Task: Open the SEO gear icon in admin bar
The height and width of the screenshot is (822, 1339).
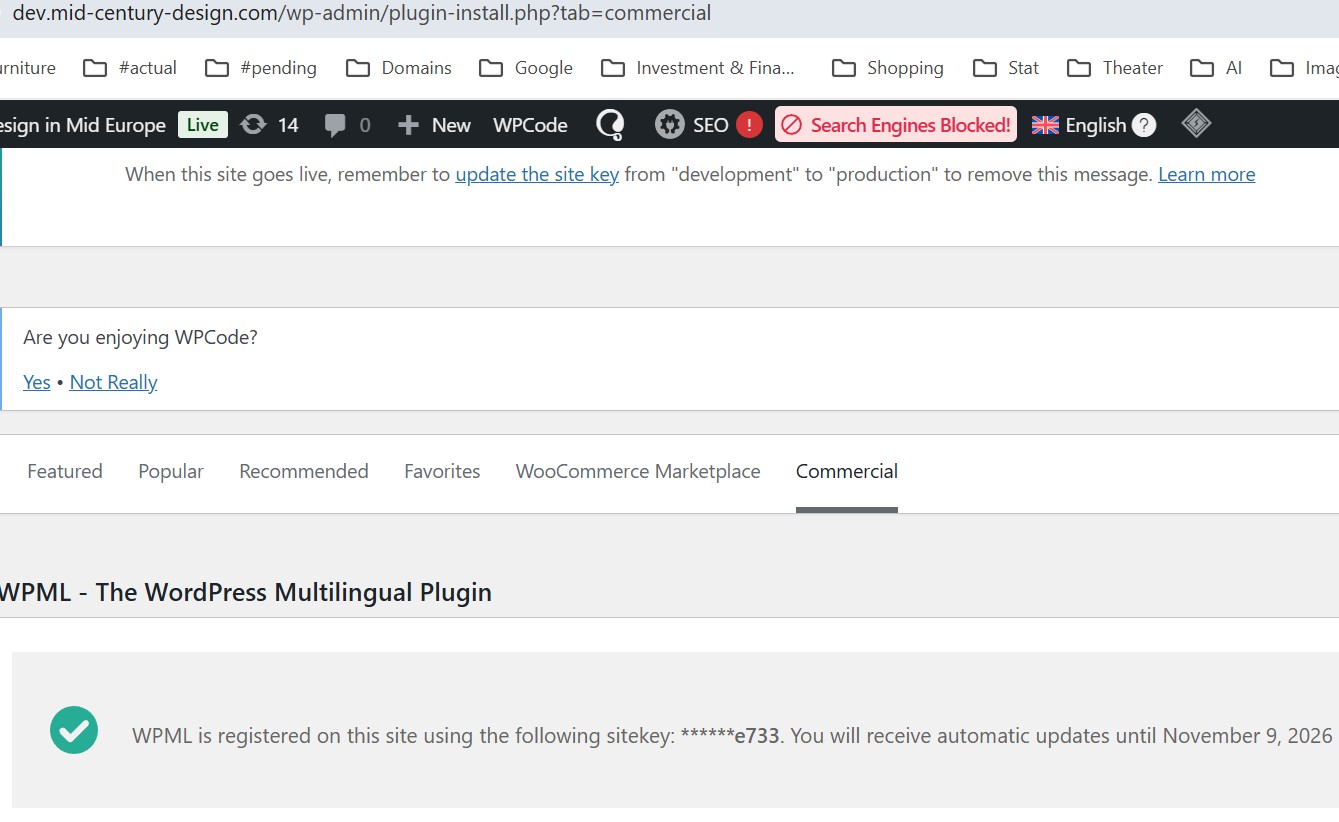Action: tap(669, 125)
